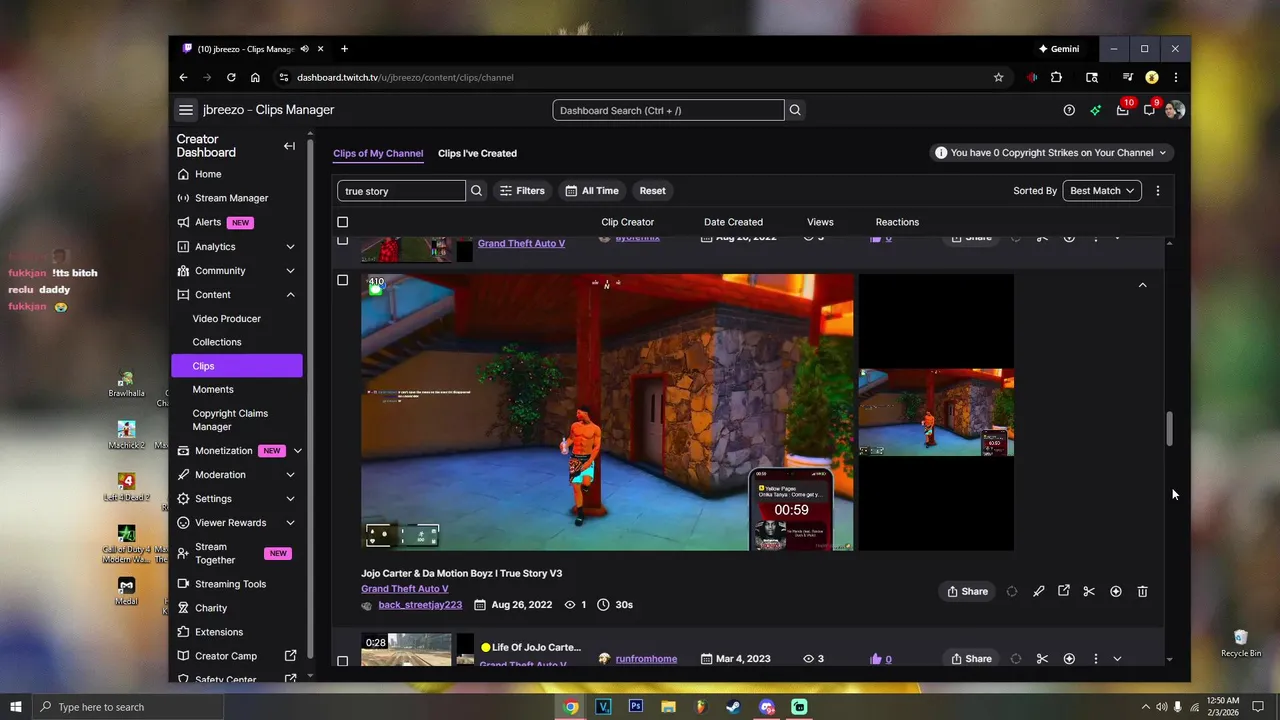Viewport: 1280px width, 720px height.
Task: Switch to Clips of My Channel tab
Action: click(x=378, y=153)
